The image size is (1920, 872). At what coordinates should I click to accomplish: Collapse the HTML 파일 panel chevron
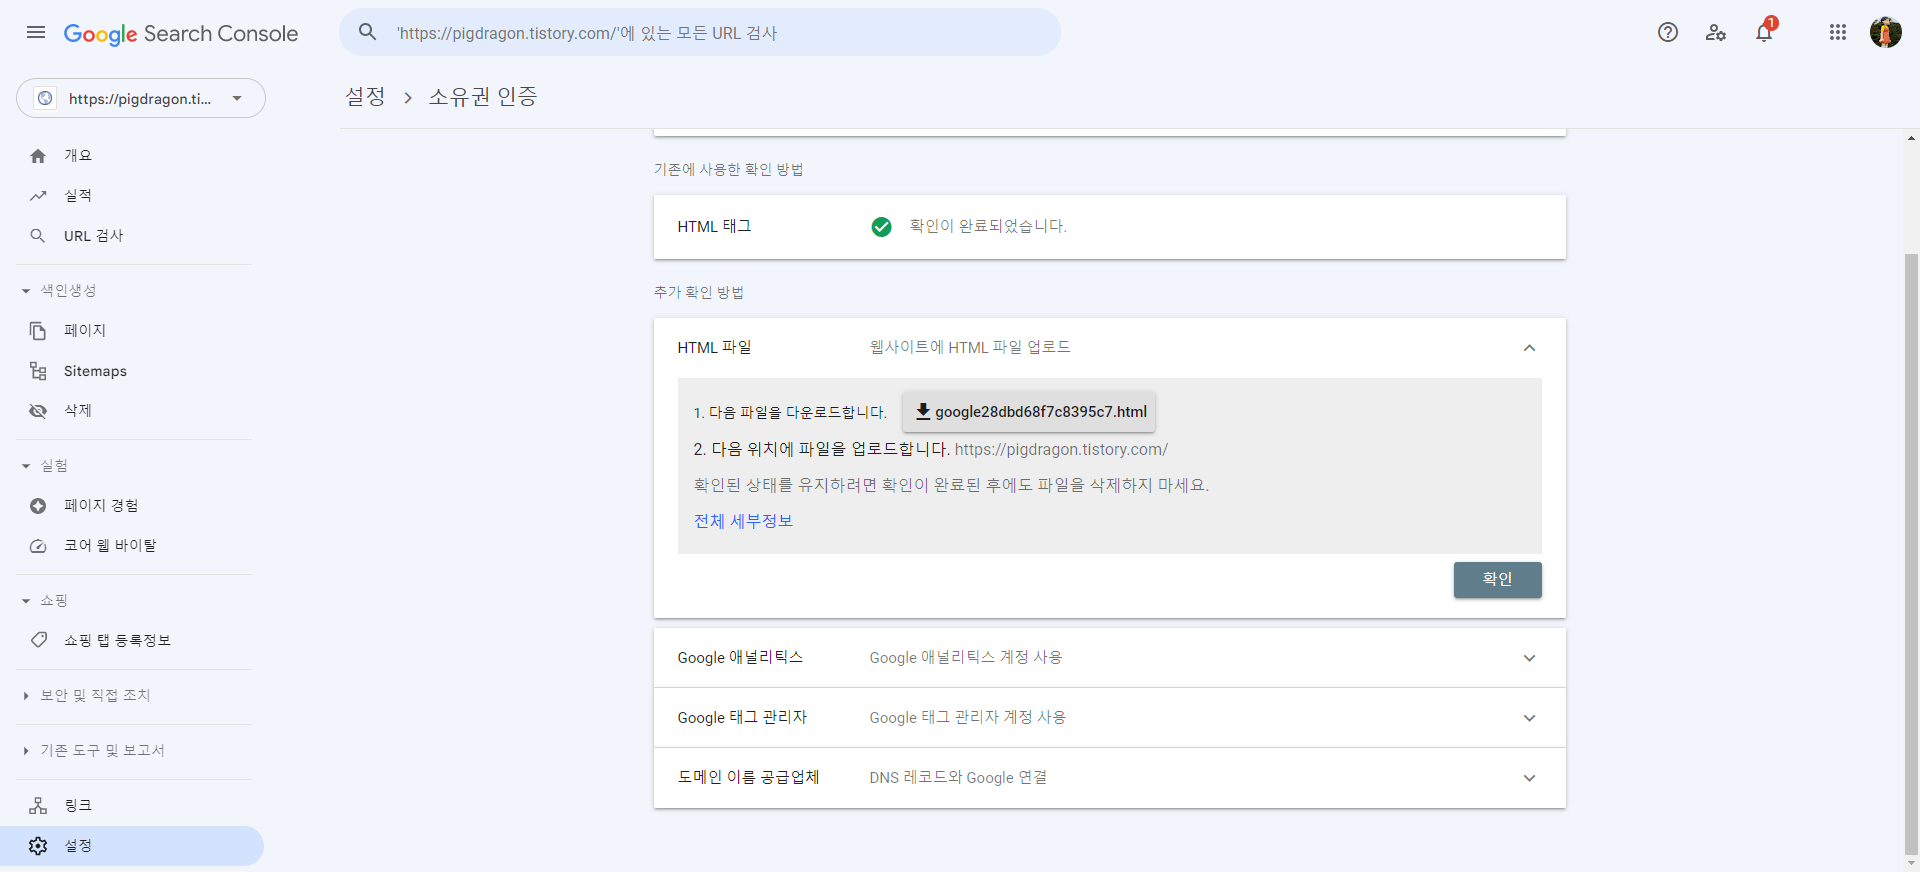pos(1529,348)
